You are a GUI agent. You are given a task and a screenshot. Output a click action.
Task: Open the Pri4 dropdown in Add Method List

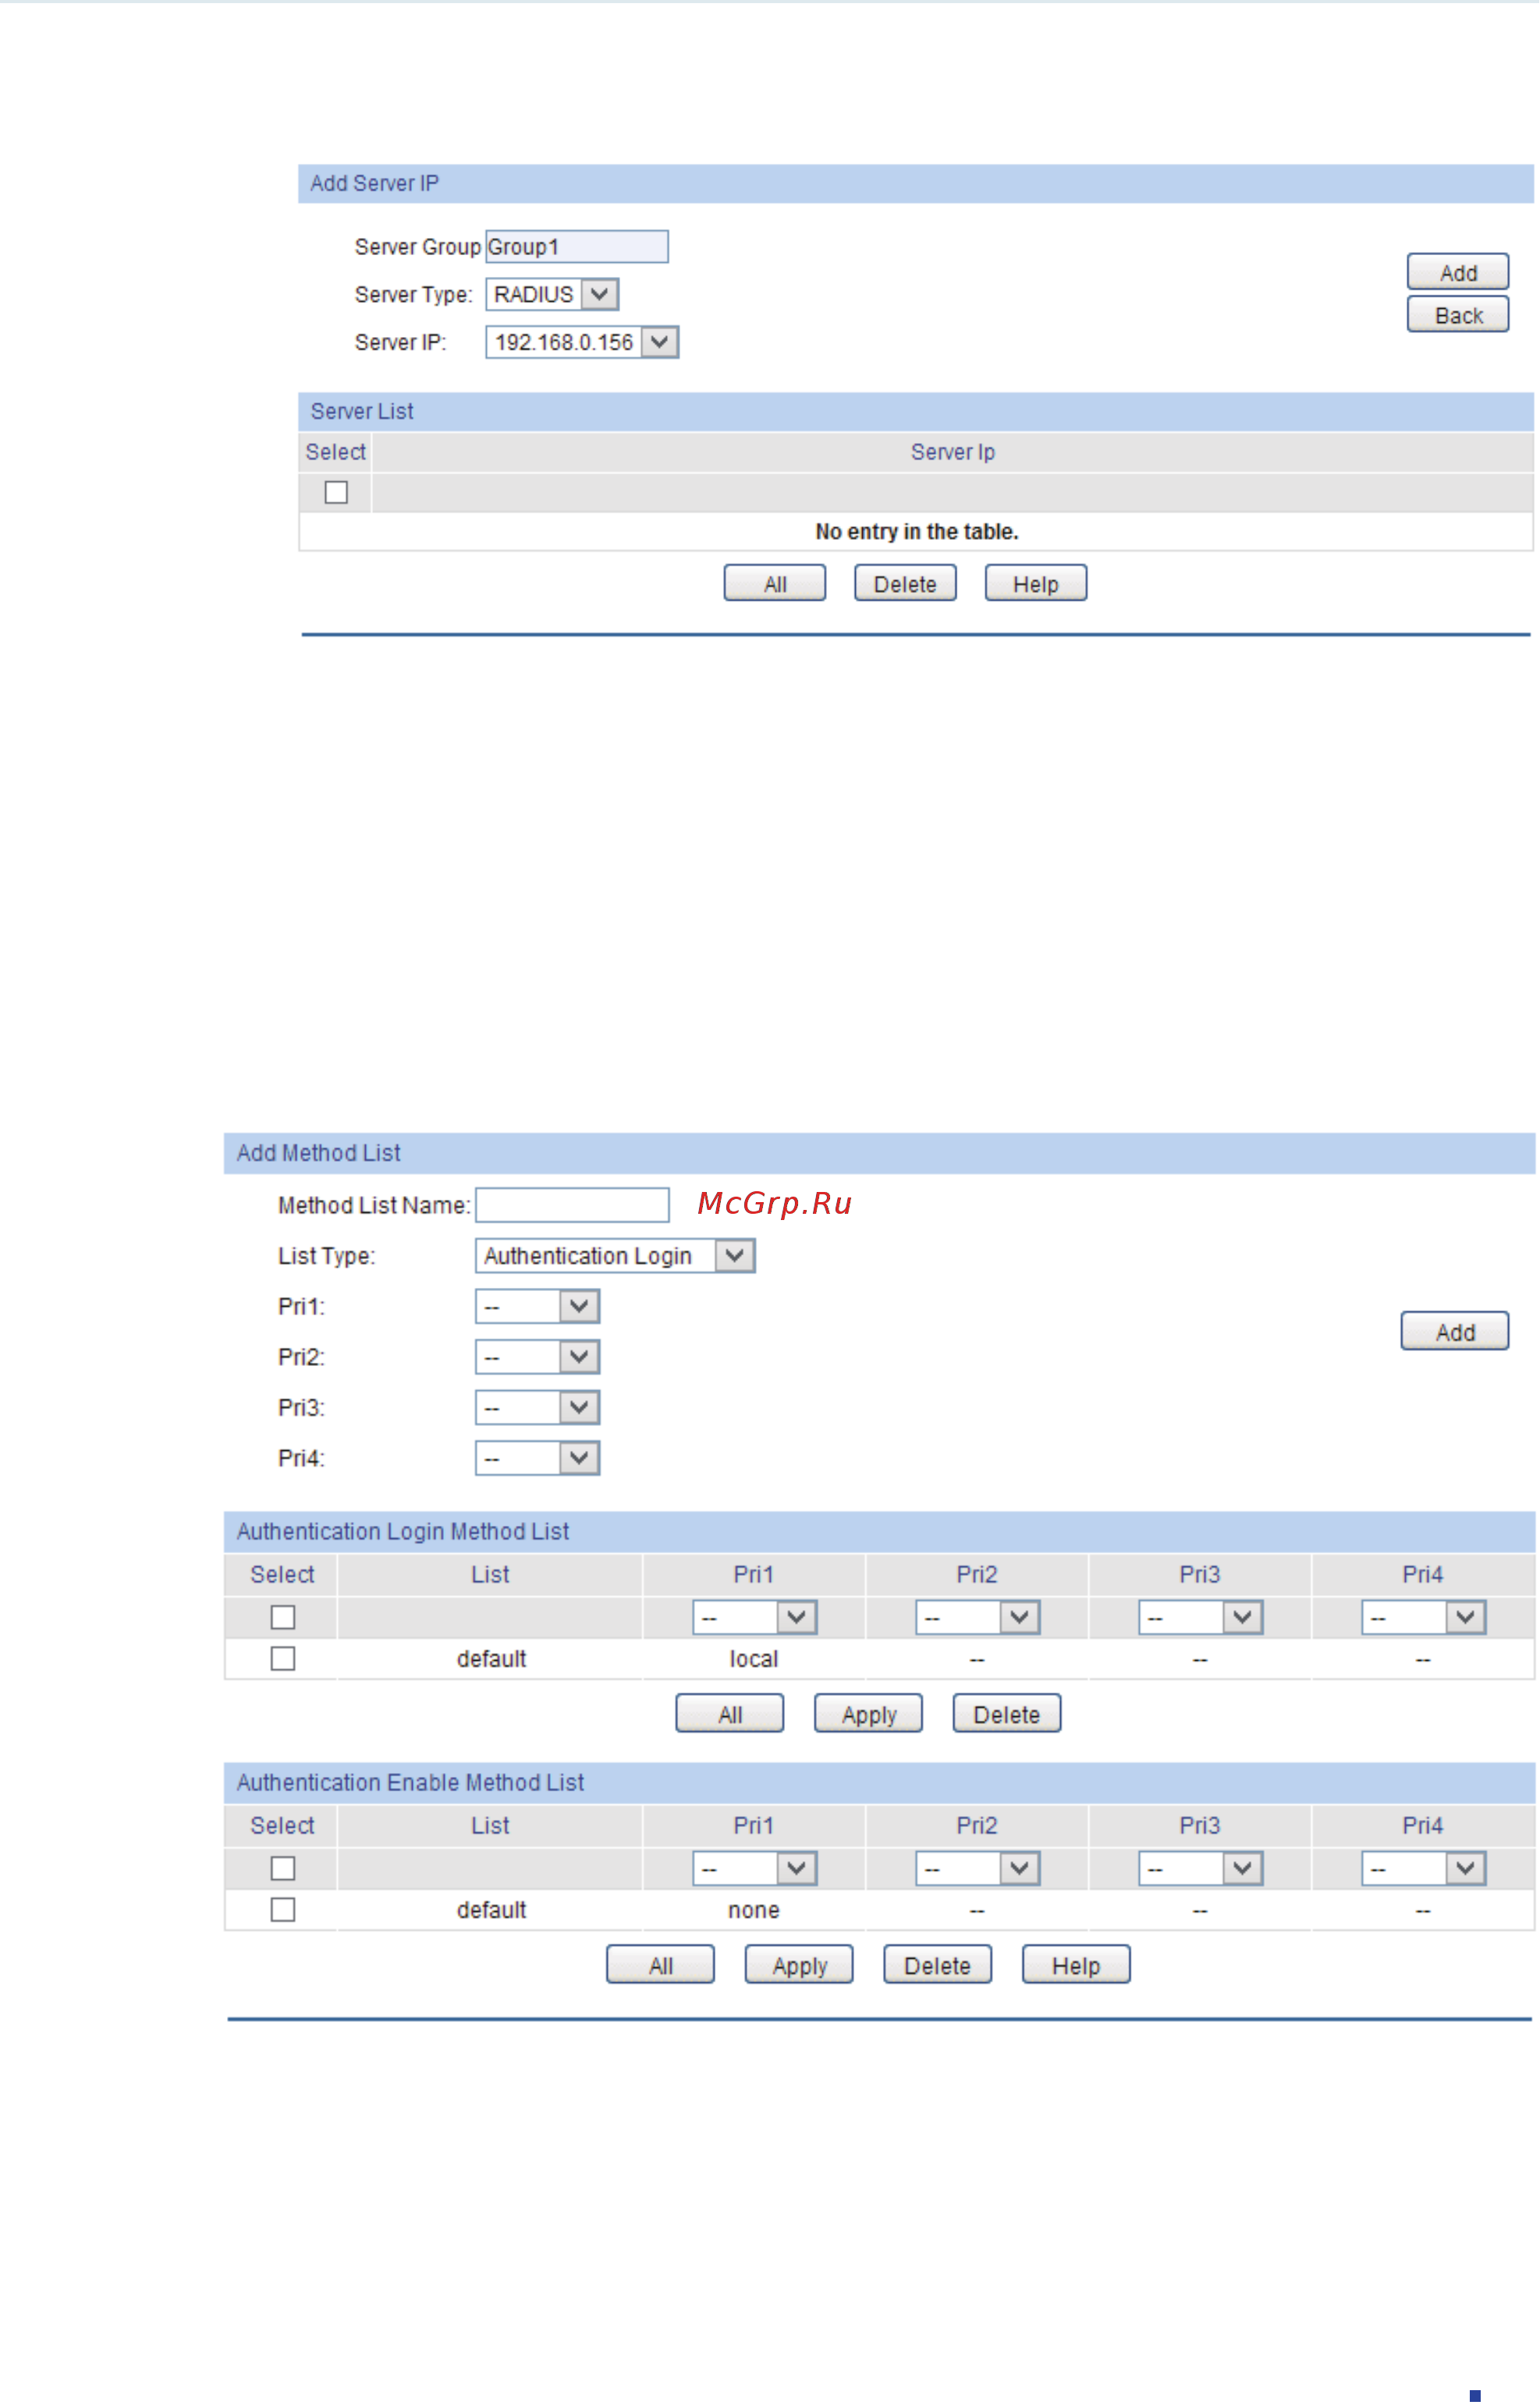(x=580, y=1458)
